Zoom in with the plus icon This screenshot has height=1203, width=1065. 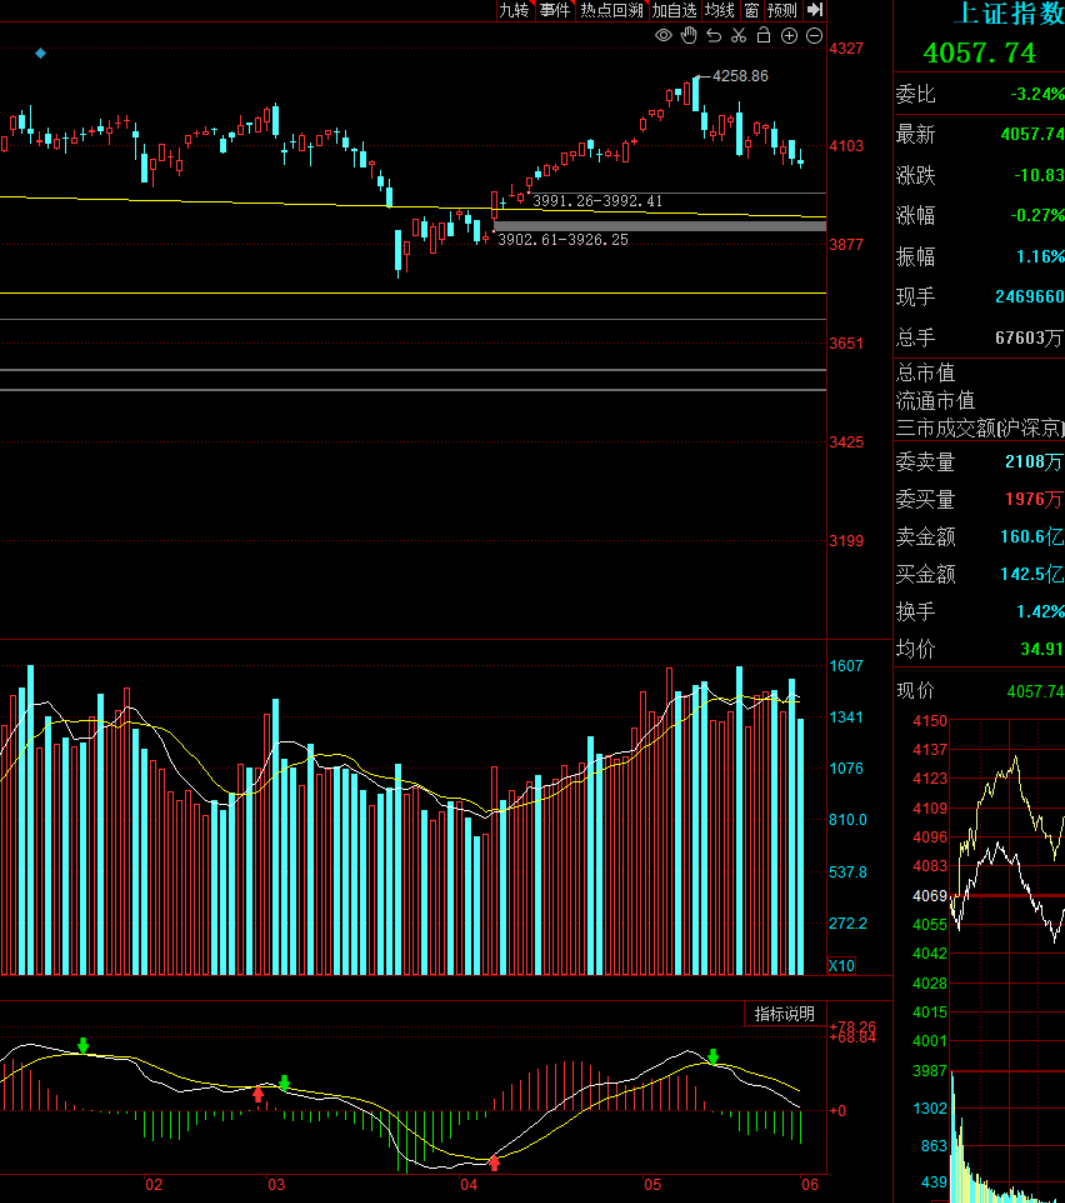pos(789,36)
